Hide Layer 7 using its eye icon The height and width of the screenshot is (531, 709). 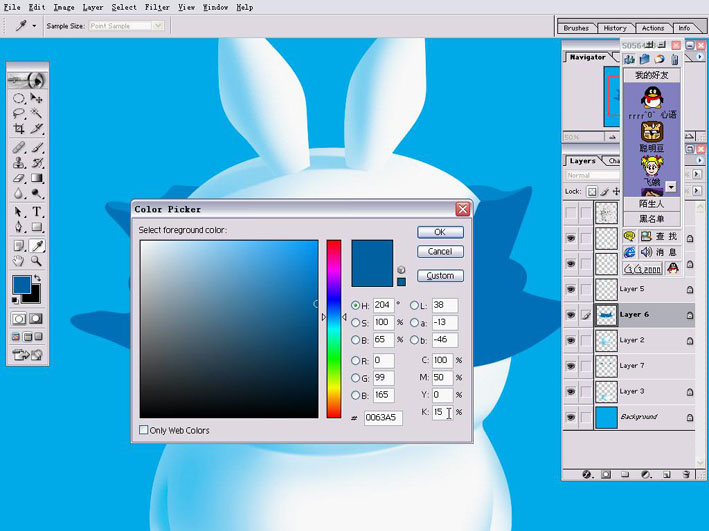[571, 365]
